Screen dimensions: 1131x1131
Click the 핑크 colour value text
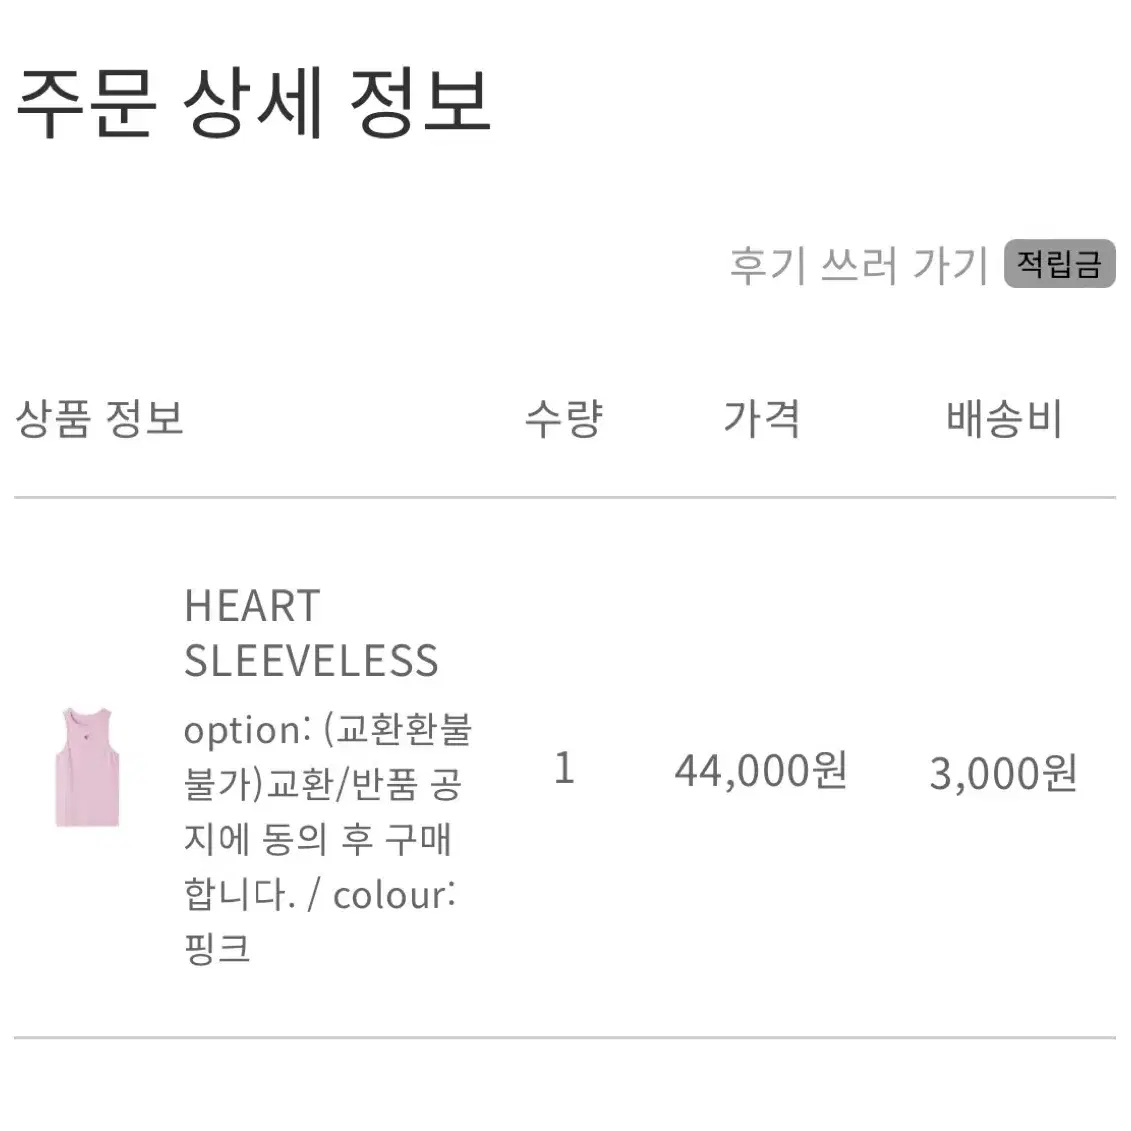click(217, 949)
